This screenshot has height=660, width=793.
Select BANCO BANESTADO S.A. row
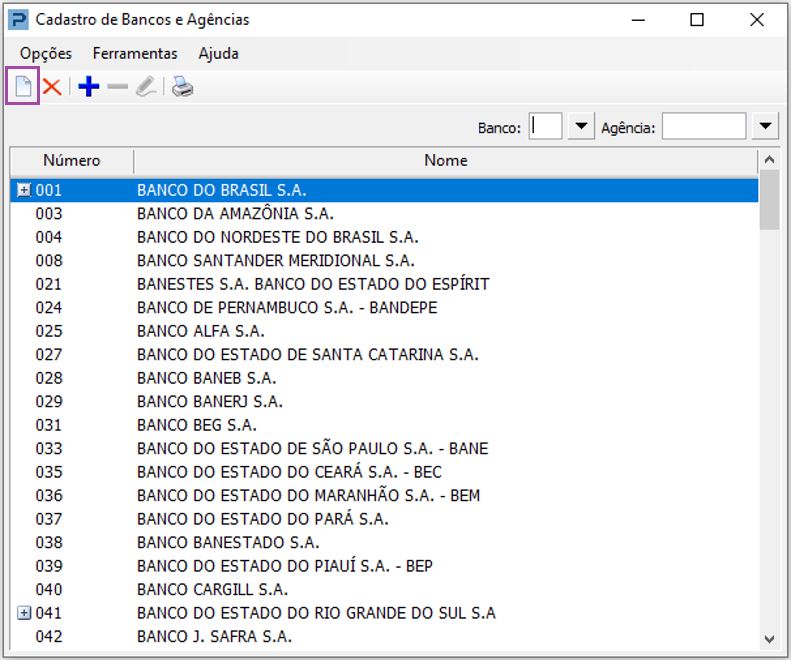tap(384, 542)
